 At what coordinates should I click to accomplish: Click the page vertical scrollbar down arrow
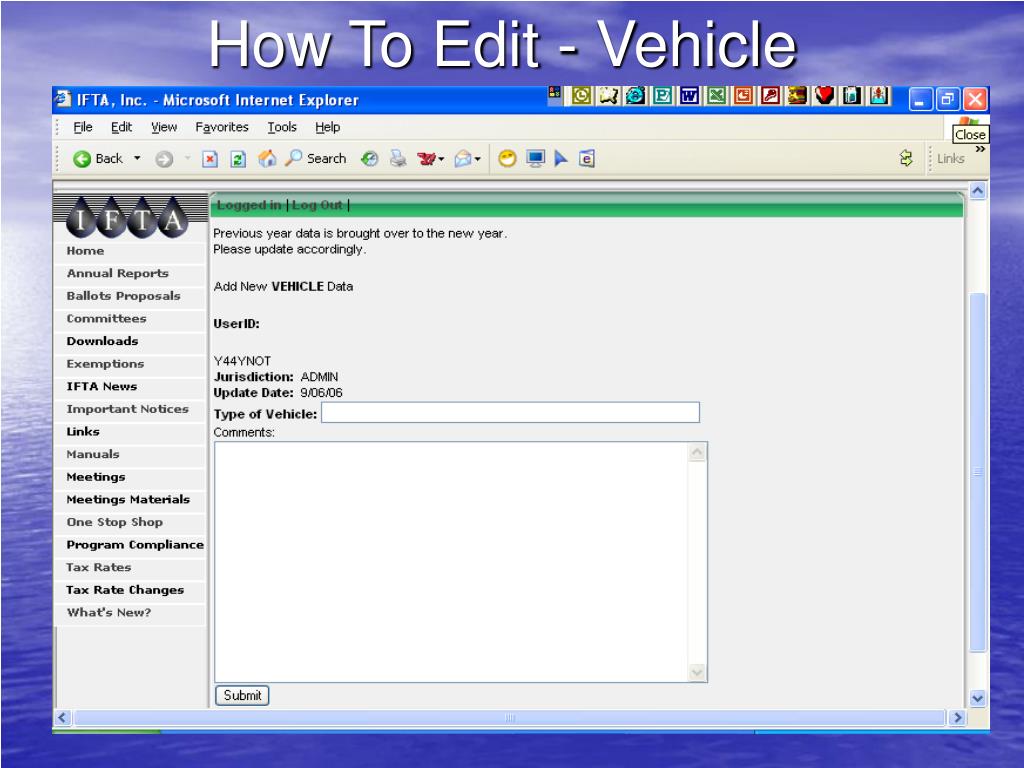click(978, 698)
